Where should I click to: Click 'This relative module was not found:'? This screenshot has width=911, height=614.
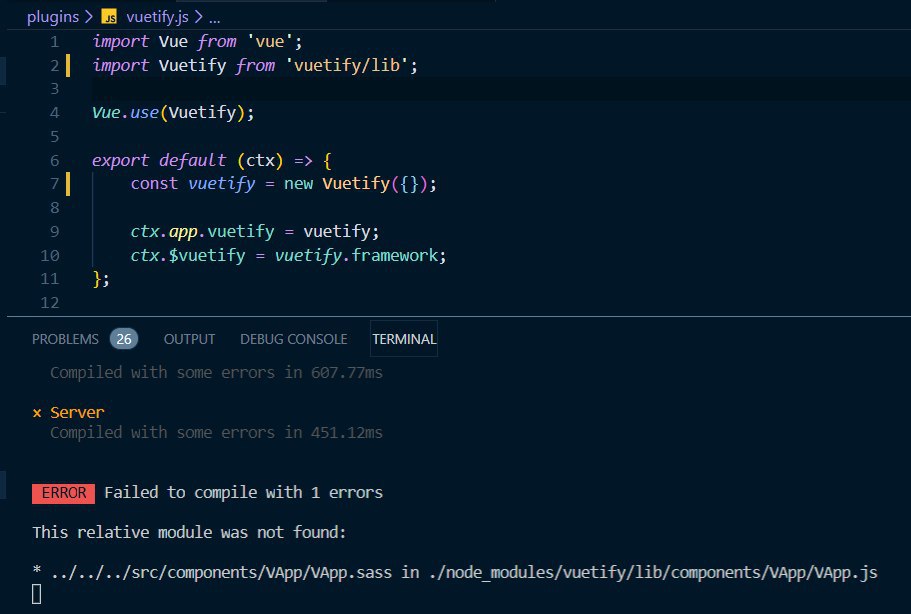(x=189, y=532)
